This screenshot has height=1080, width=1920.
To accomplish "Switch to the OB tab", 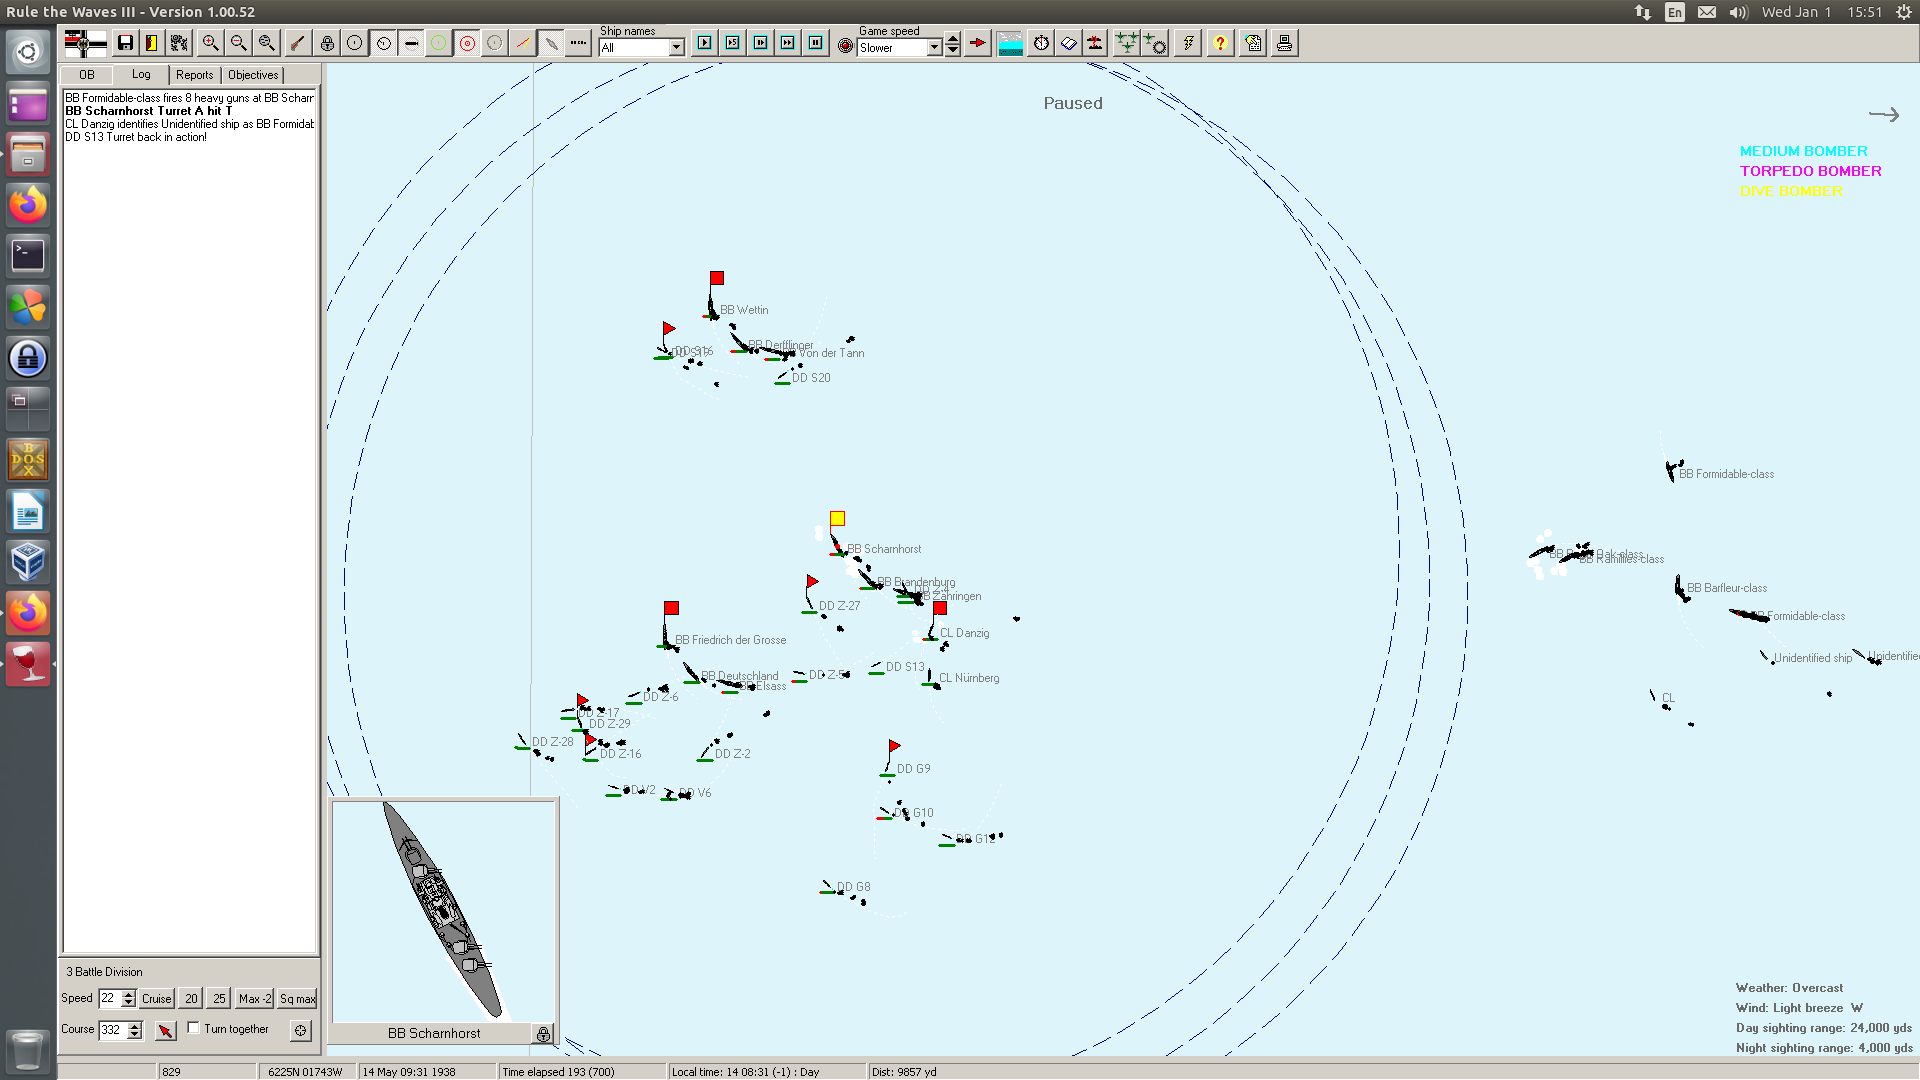I will point(87,75).
